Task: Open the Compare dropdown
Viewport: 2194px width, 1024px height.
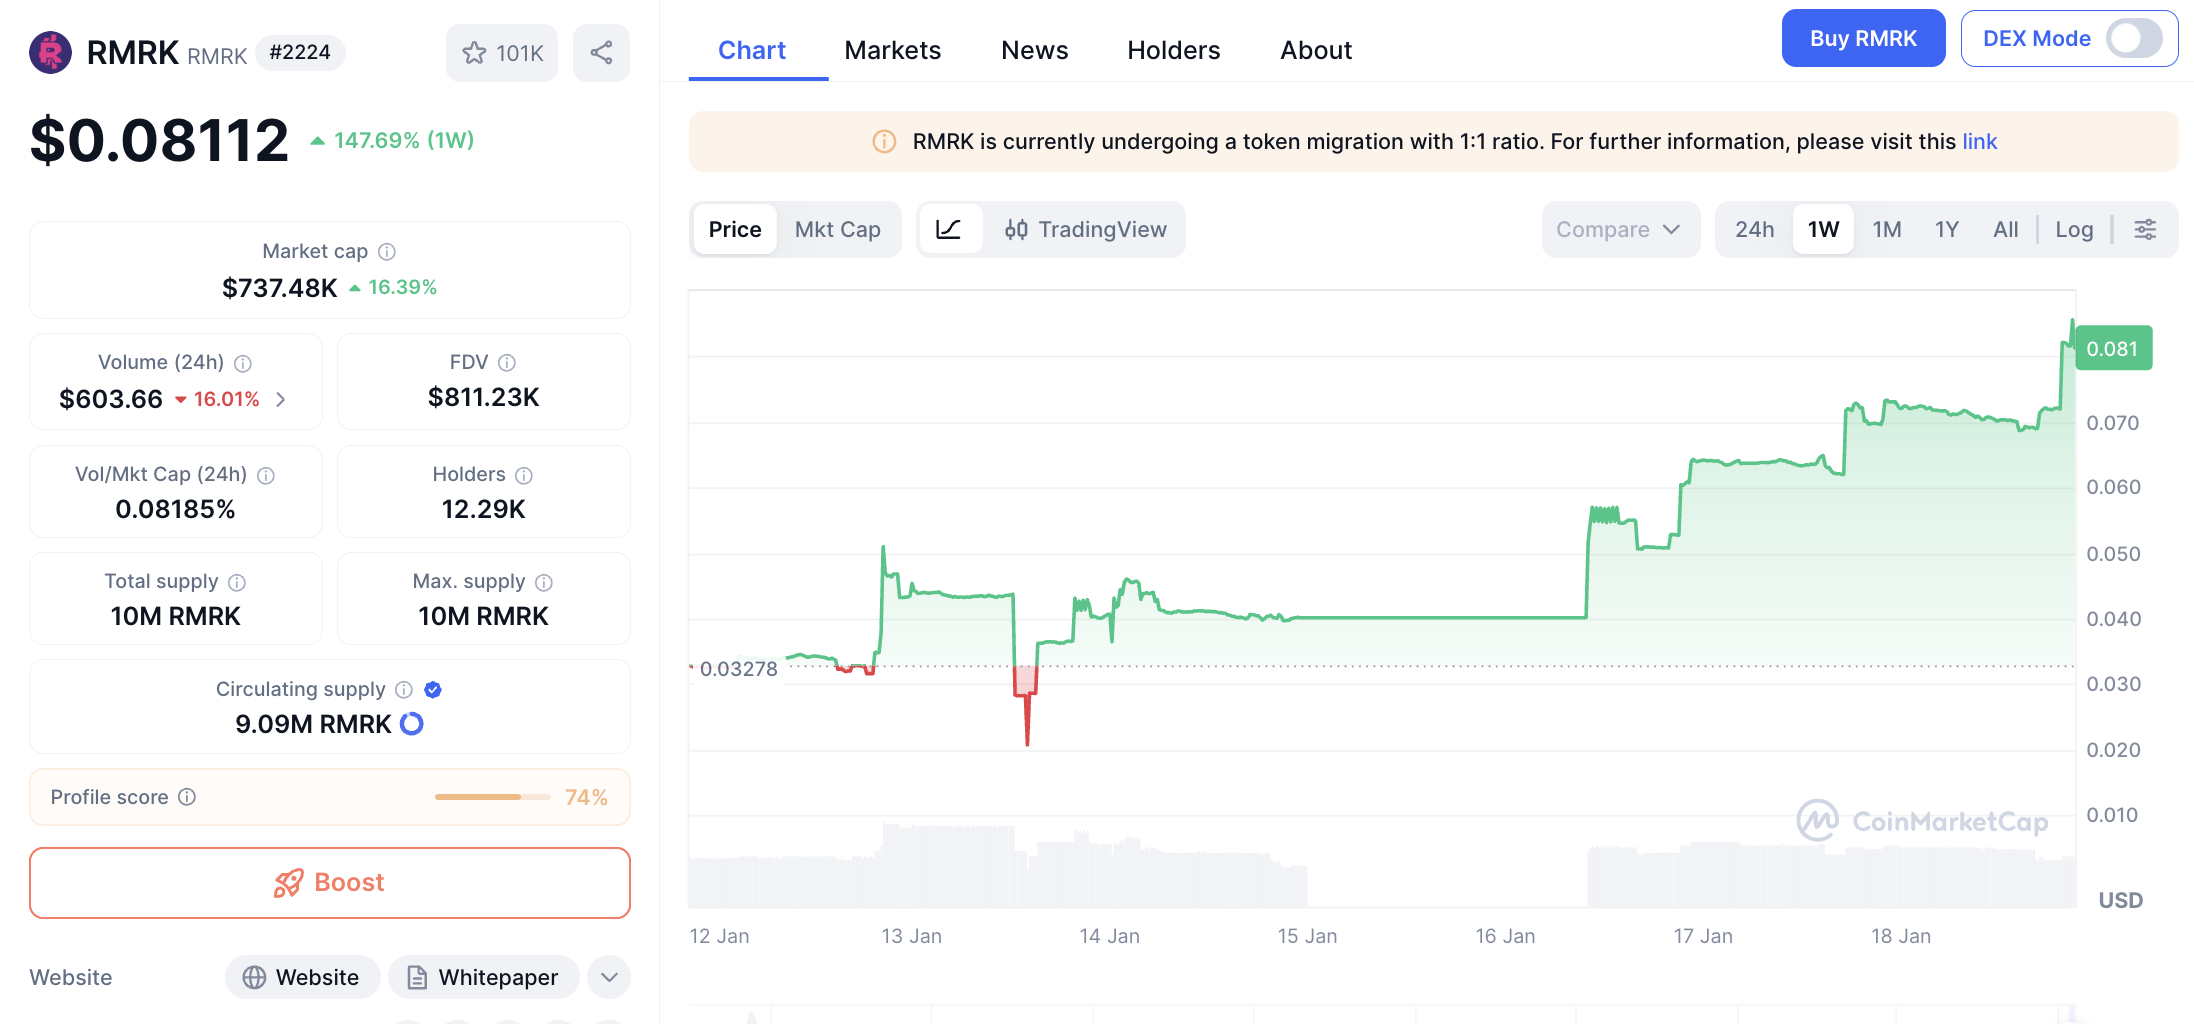Action: tap(1619, 229)
